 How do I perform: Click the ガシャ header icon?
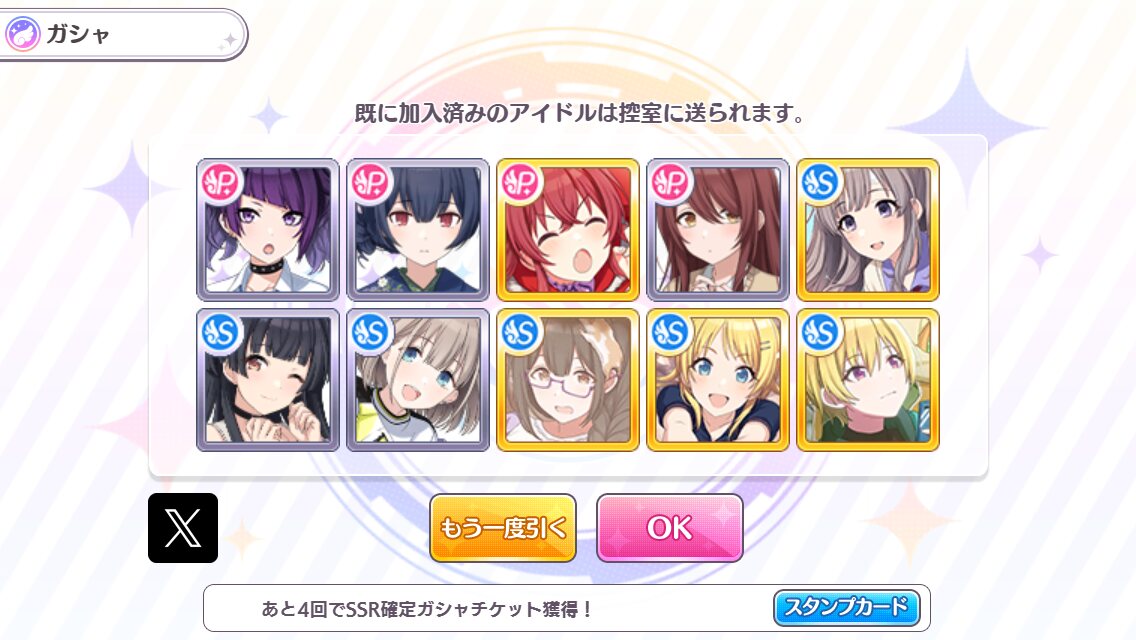(22, 34)
